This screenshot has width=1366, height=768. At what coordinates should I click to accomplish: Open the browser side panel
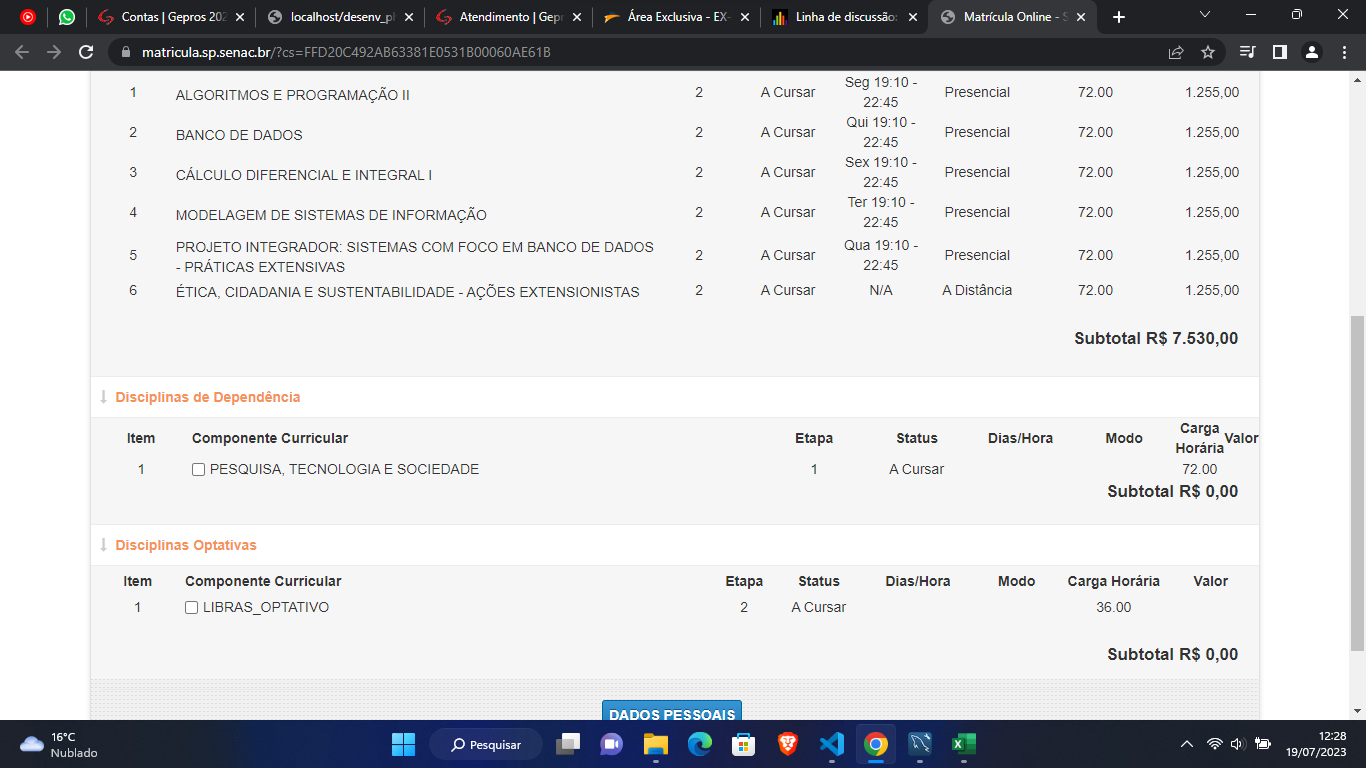pos(1279,52)
